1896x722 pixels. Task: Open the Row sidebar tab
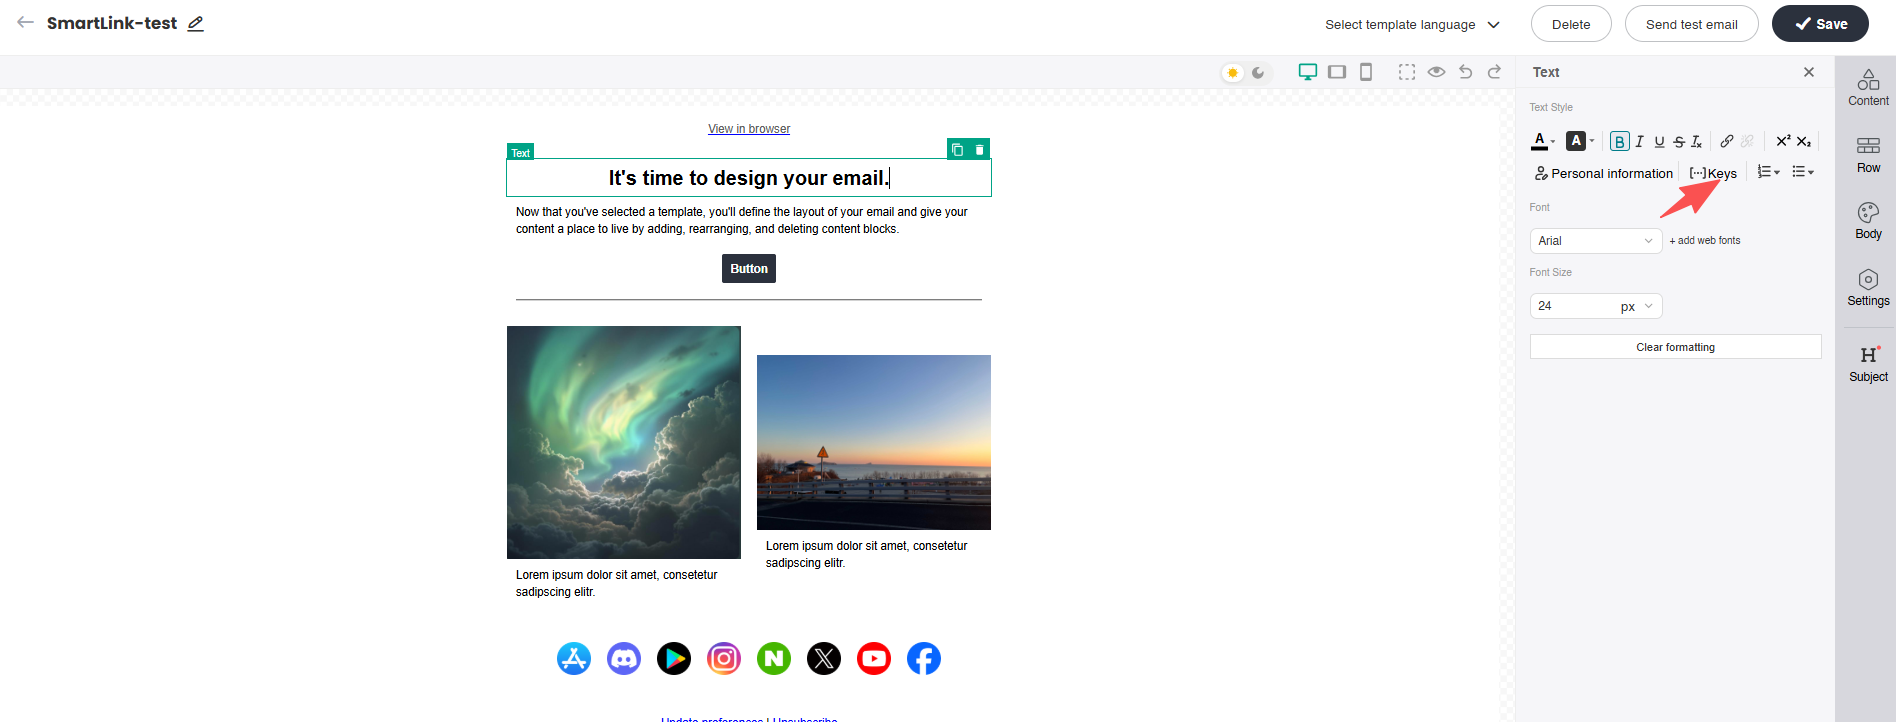(1868, 155)
